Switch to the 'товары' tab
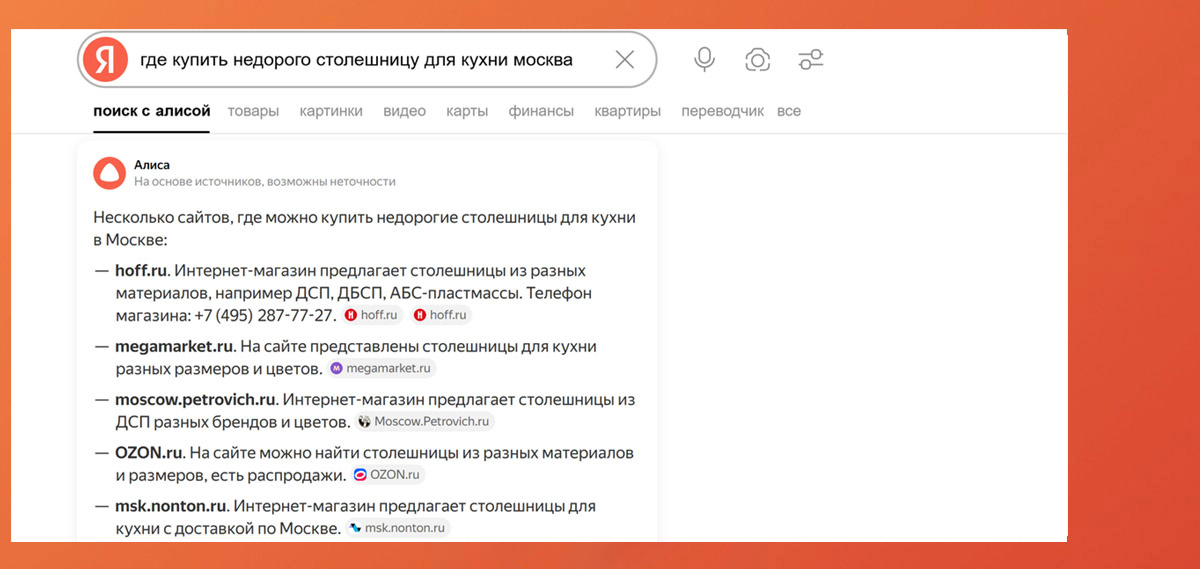The height and width of the screenshot is (569, 1200). pos(253,111)
